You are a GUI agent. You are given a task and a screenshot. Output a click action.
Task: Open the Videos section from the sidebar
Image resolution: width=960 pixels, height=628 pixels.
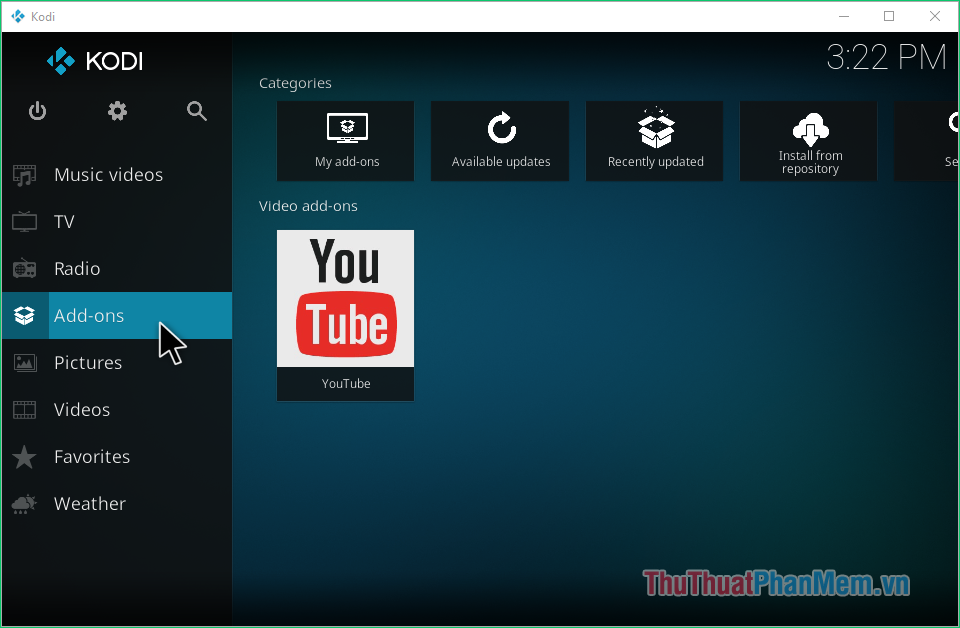[82, 409]
